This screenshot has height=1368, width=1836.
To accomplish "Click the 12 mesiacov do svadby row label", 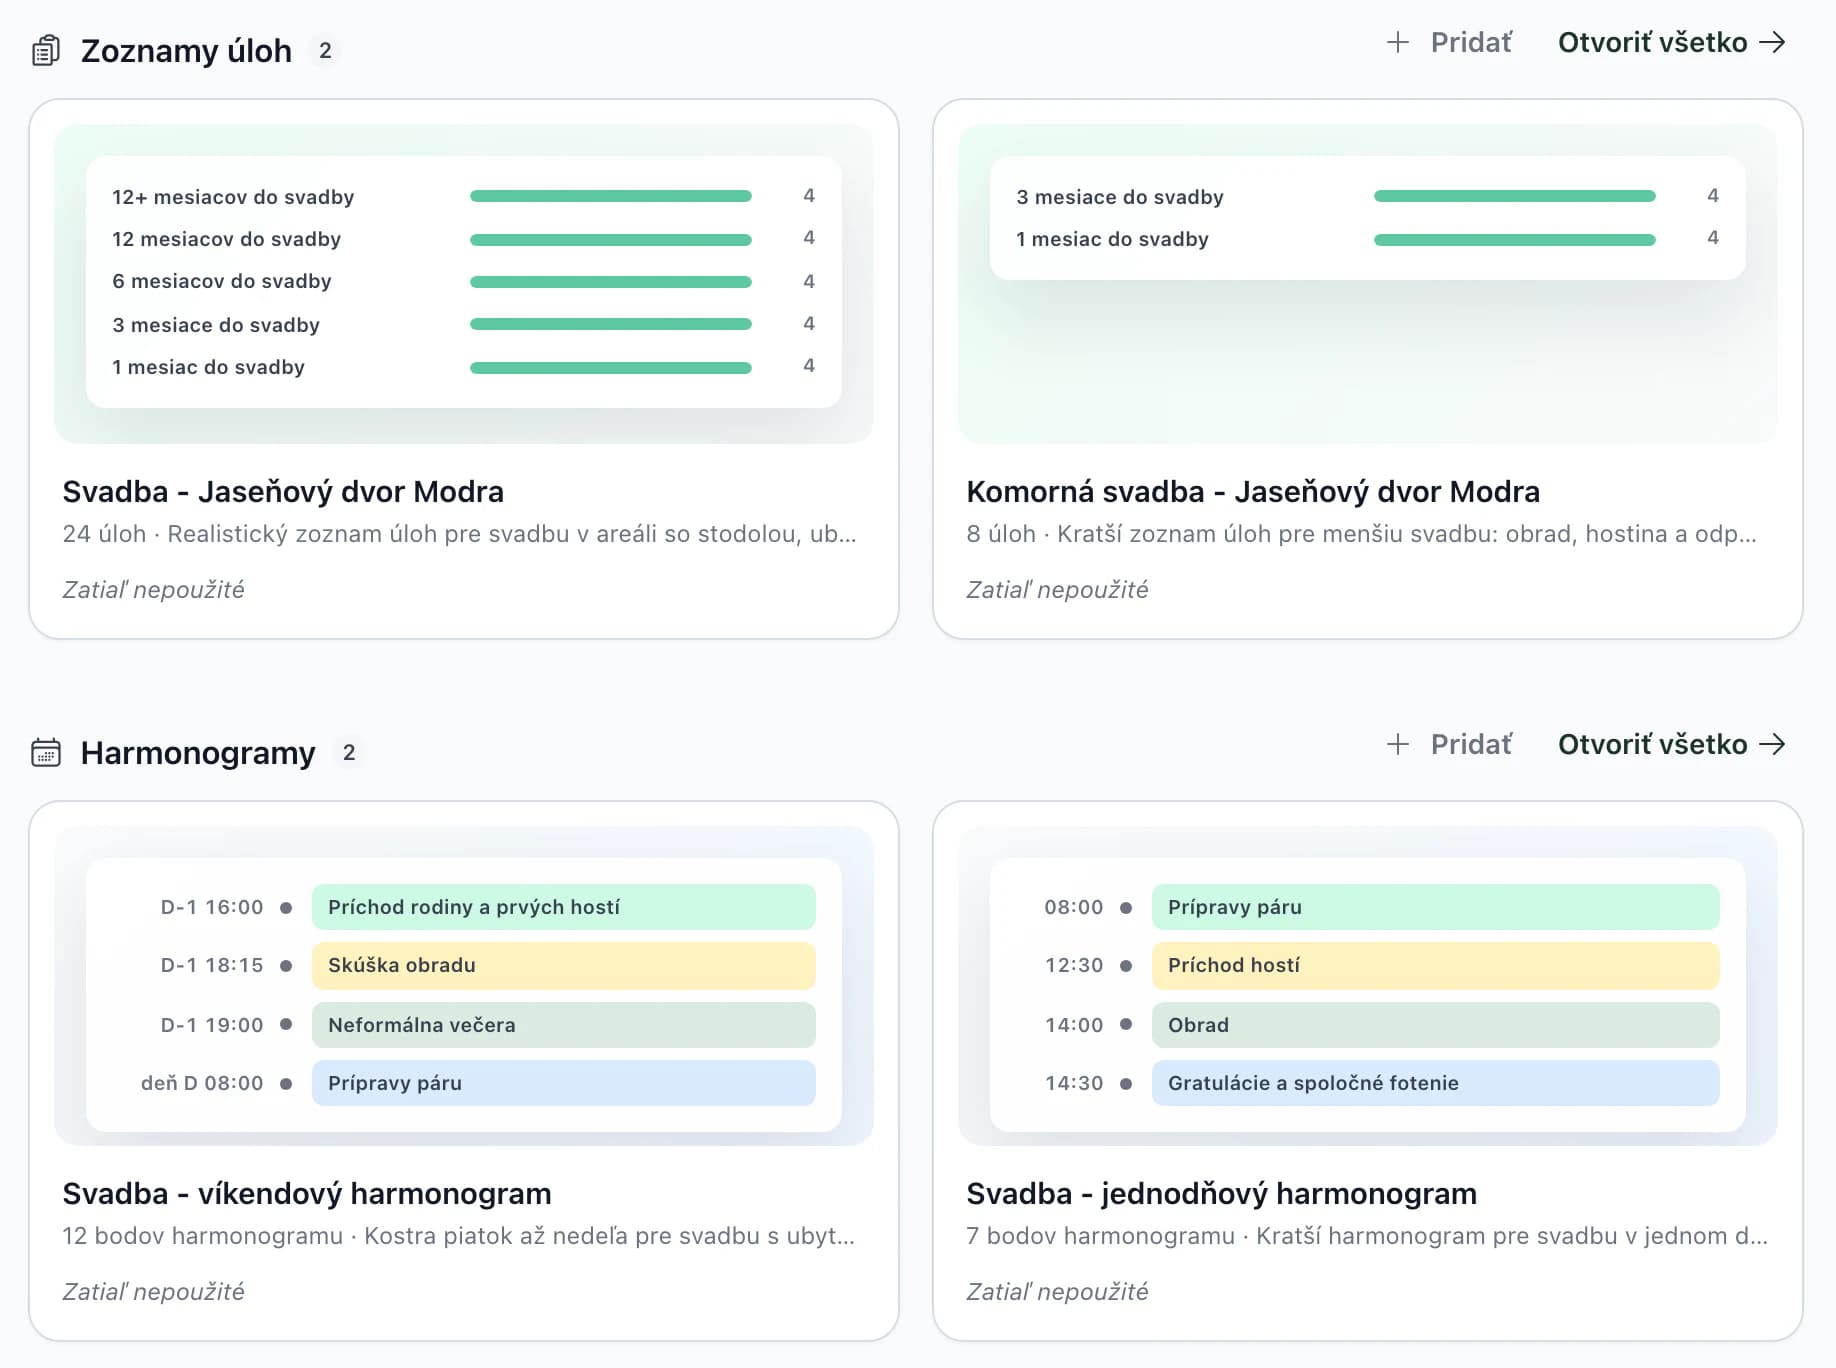I will 227,239.
